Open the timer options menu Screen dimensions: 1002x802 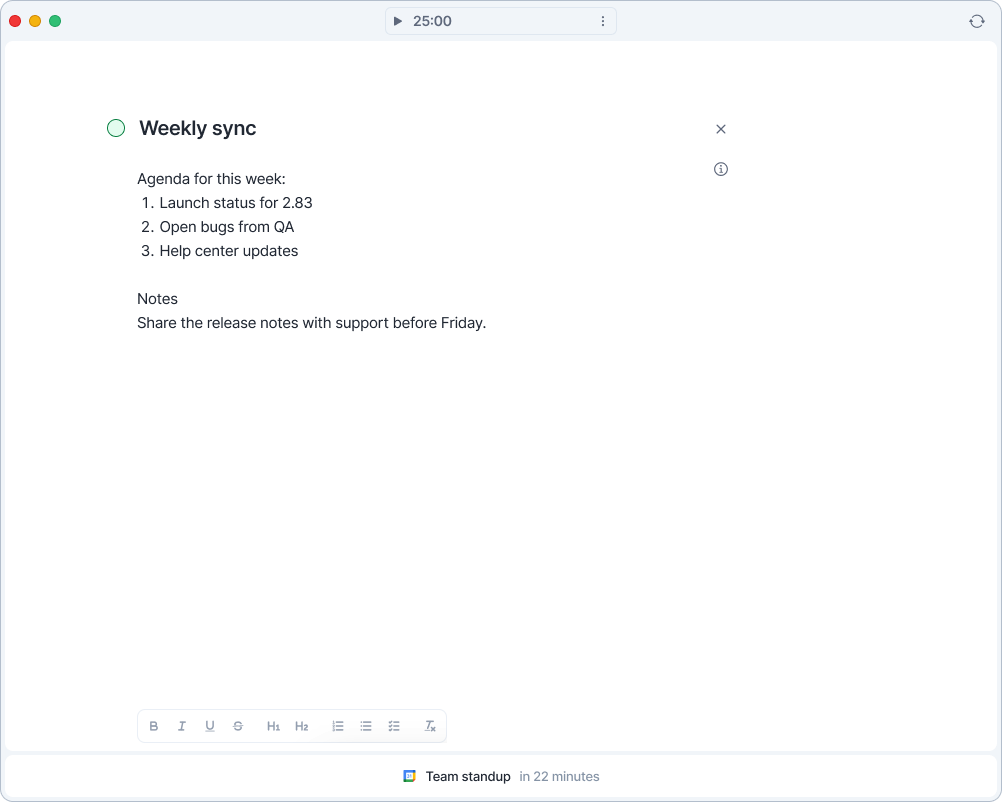(x=603, y=21)
